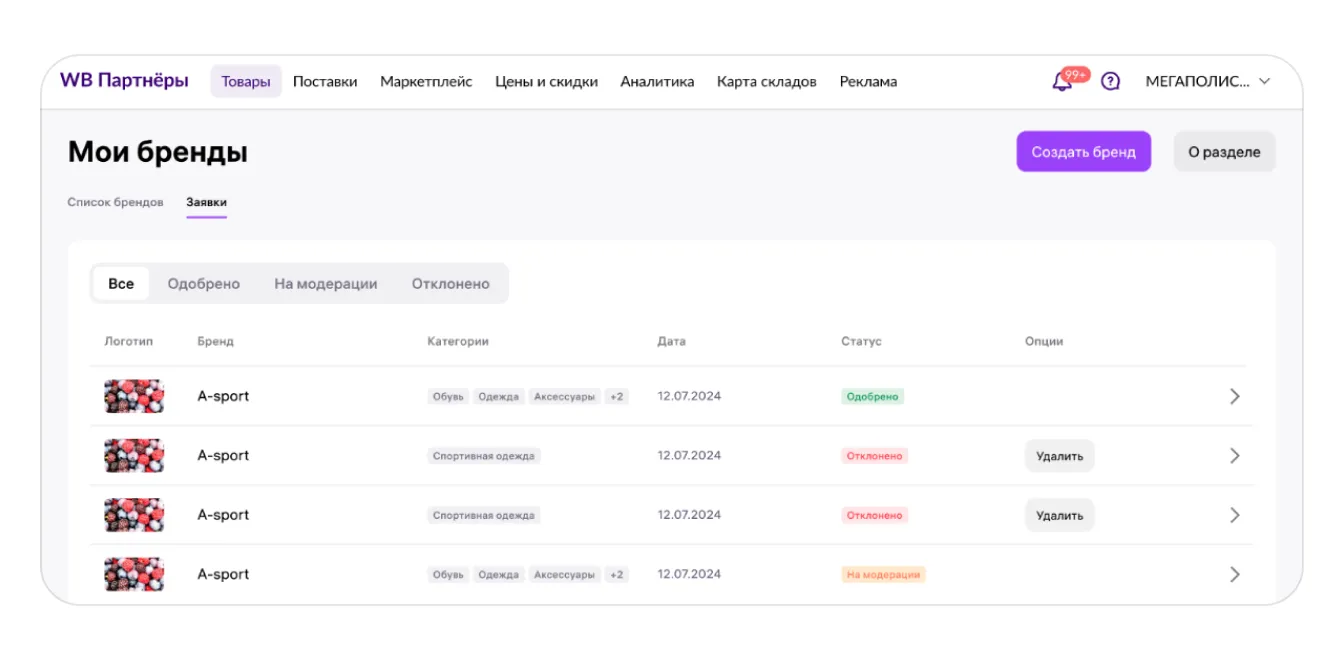The width and height of the screenshot is (1344, 660).
Task: Go to the Аналитика menu
Action: (657, 82)
